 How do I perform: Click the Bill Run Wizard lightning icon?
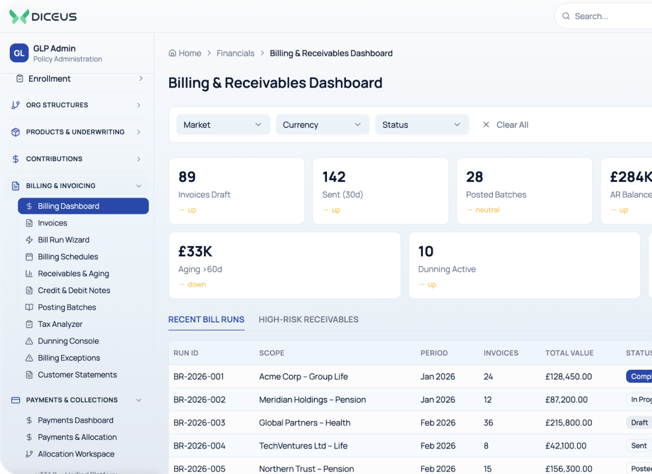point(29,240)
